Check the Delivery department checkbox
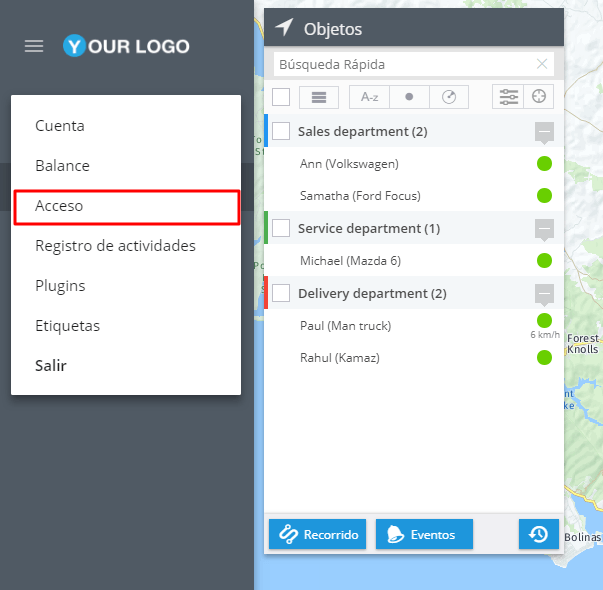This screenshot has width=603, height=590. point(281,293)
